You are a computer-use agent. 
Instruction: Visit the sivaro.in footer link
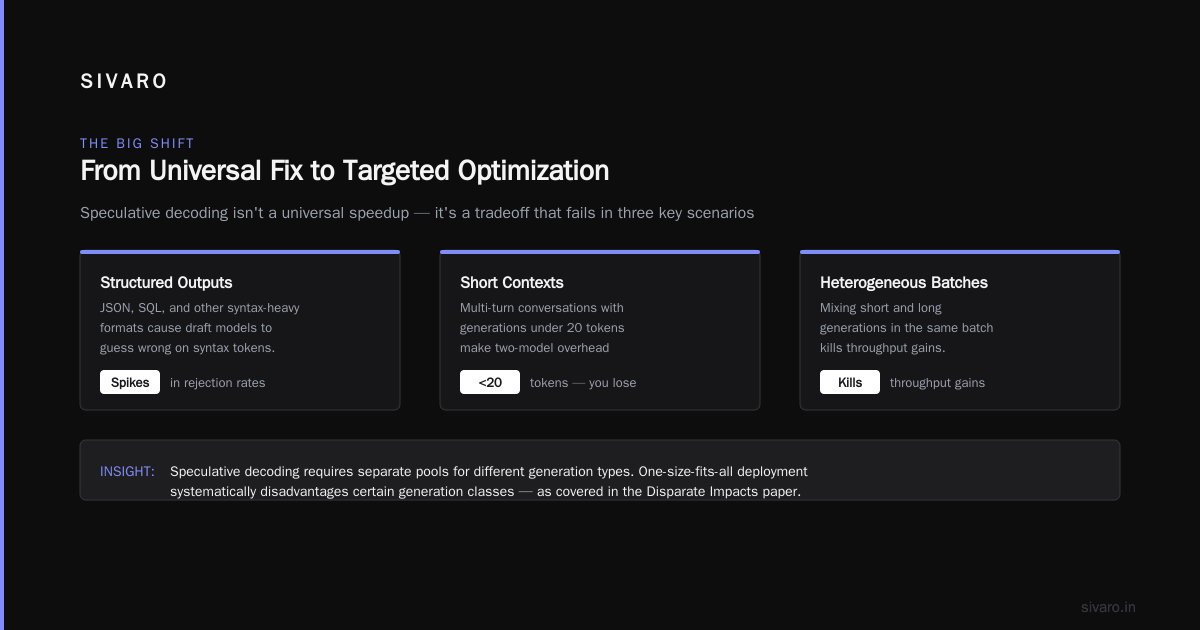(x=1108, y=607)
